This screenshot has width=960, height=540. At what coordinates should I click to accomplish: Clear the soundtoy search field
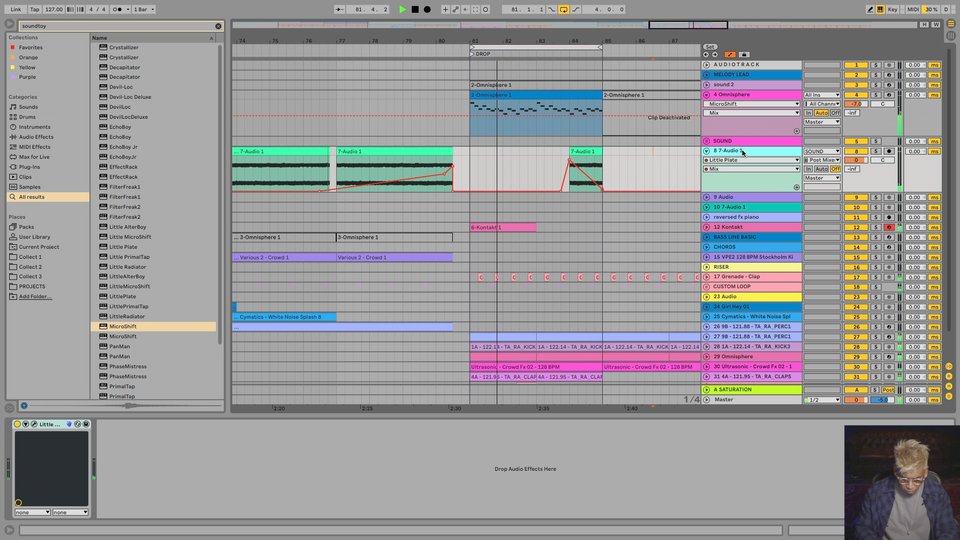click(x=218, y=26)
